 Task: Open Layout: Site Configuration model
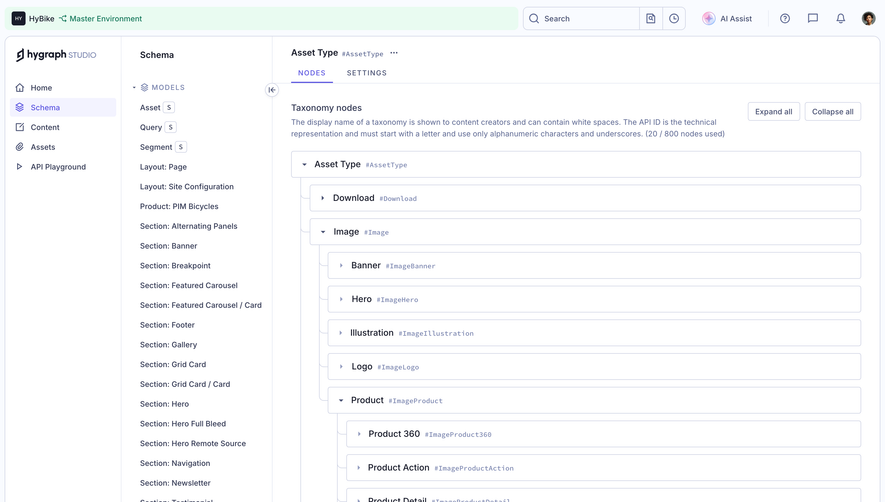pyautogui.click(x=187, y=186)
